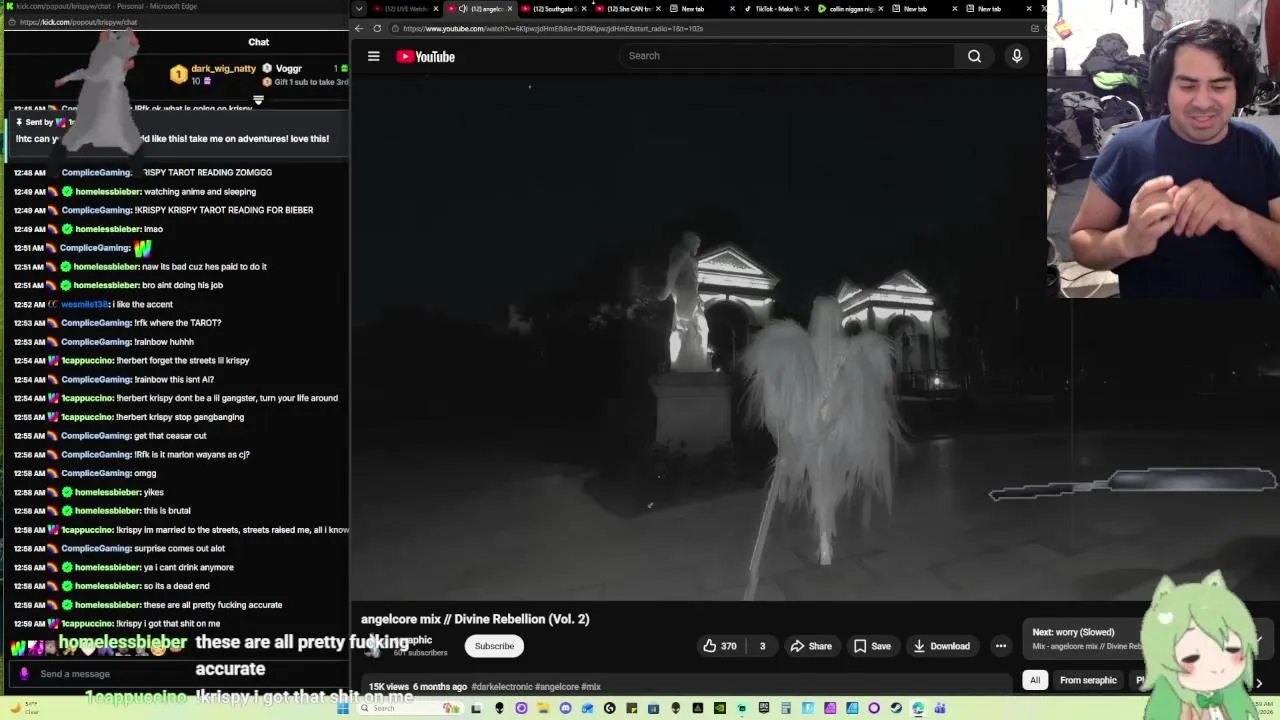Click the YouTube search magnifier button

pos(974,56)
